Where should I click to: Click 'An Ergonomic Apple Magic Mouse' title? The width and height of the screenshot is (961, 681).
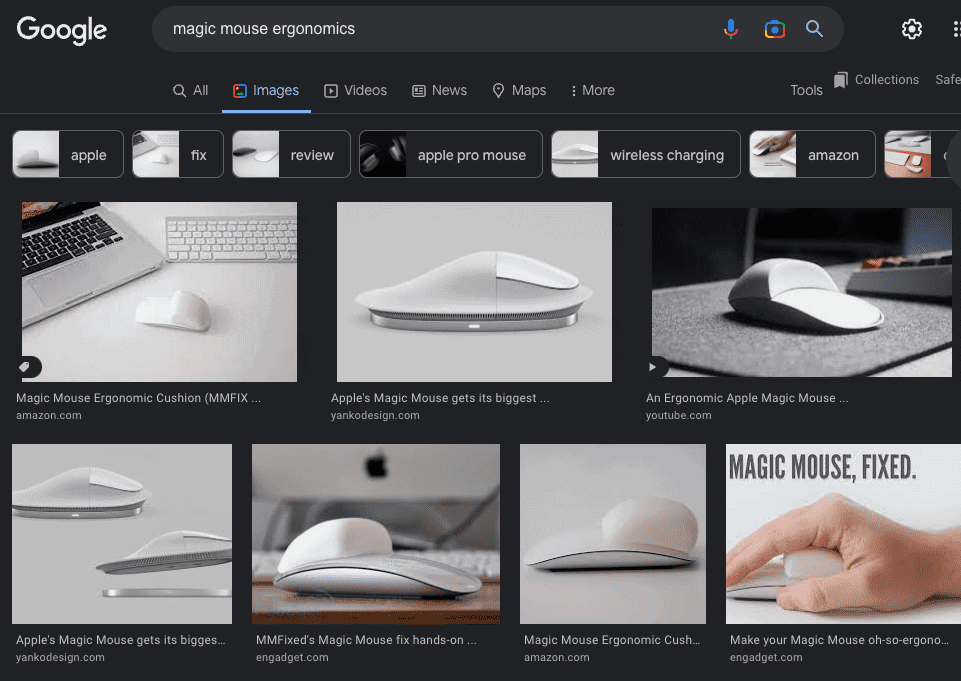coord(747,398)
